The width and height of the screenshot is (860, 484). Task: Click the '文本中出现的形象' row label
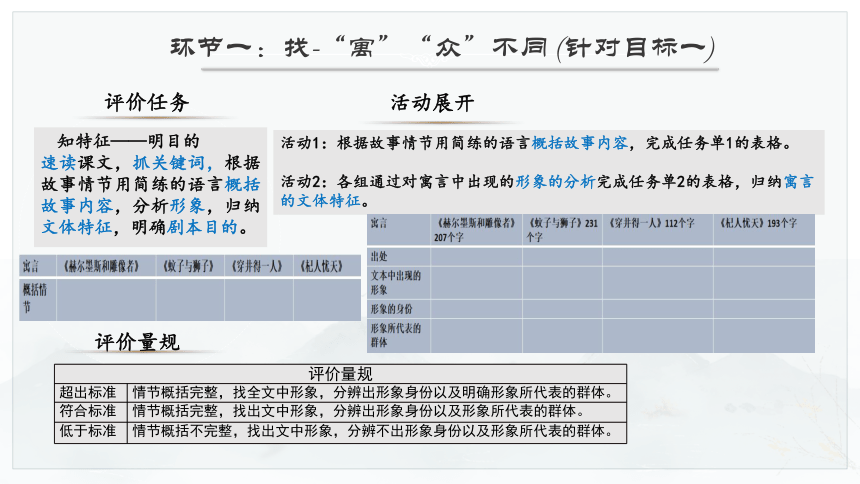tap(399, 283)
